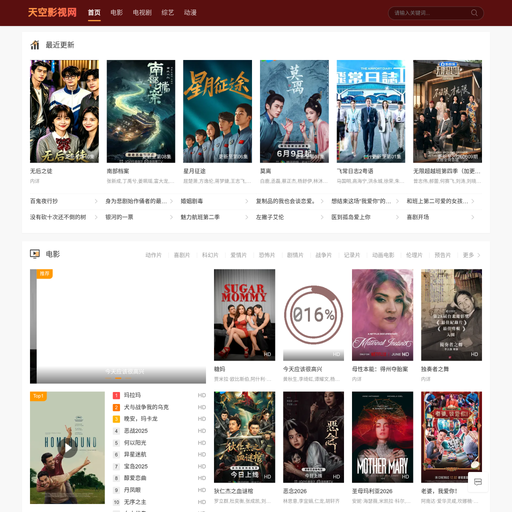This screenshot has height=512, width=512.
Task: Click the 天空影视网 site logo
Action: coord(52,13)
